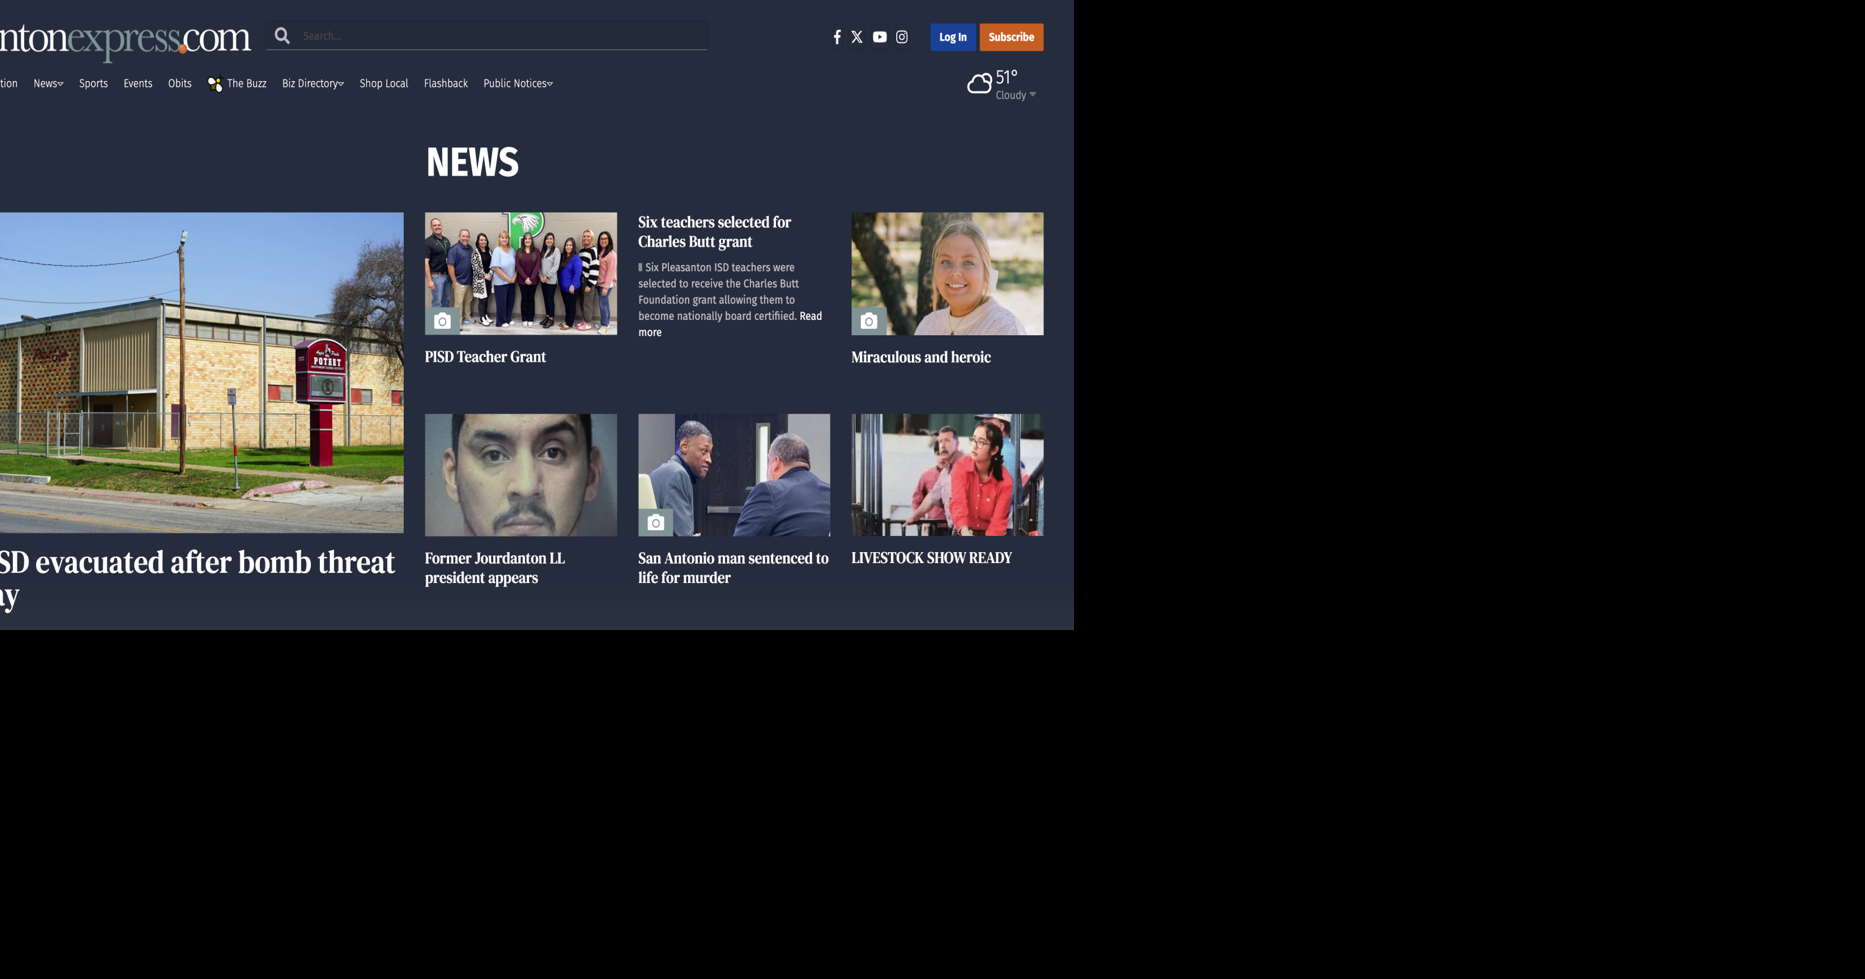The height and width of the screenshot is (979, 1865).
Task: Click the Subscribe button
Action: pos(1010,37)
